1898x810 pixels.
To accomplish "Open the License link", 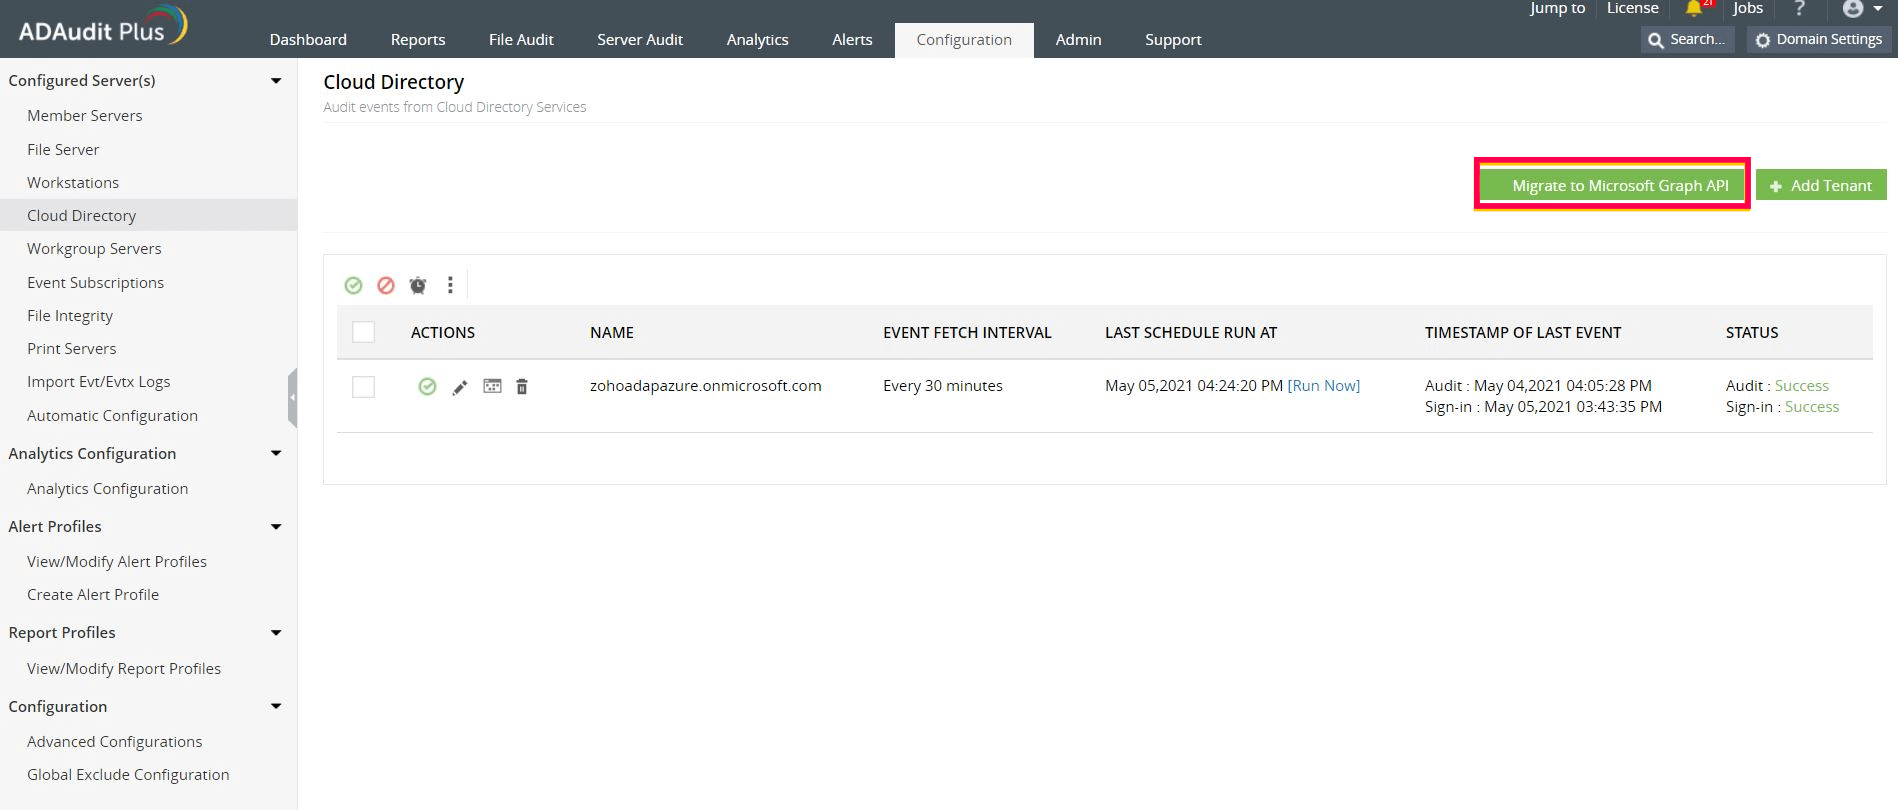I will (x=1632, y=8).
